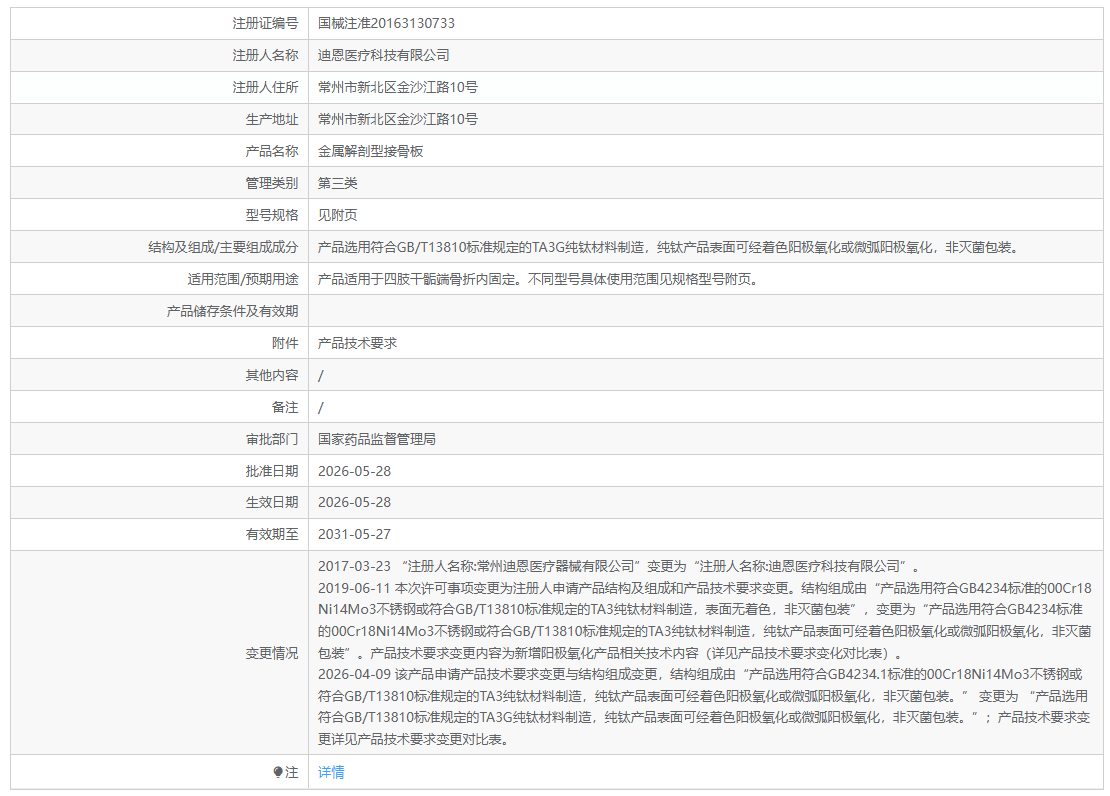Open the 详情 link in the 注 row
1110x796 pixels.
click(x=331, y=772)
